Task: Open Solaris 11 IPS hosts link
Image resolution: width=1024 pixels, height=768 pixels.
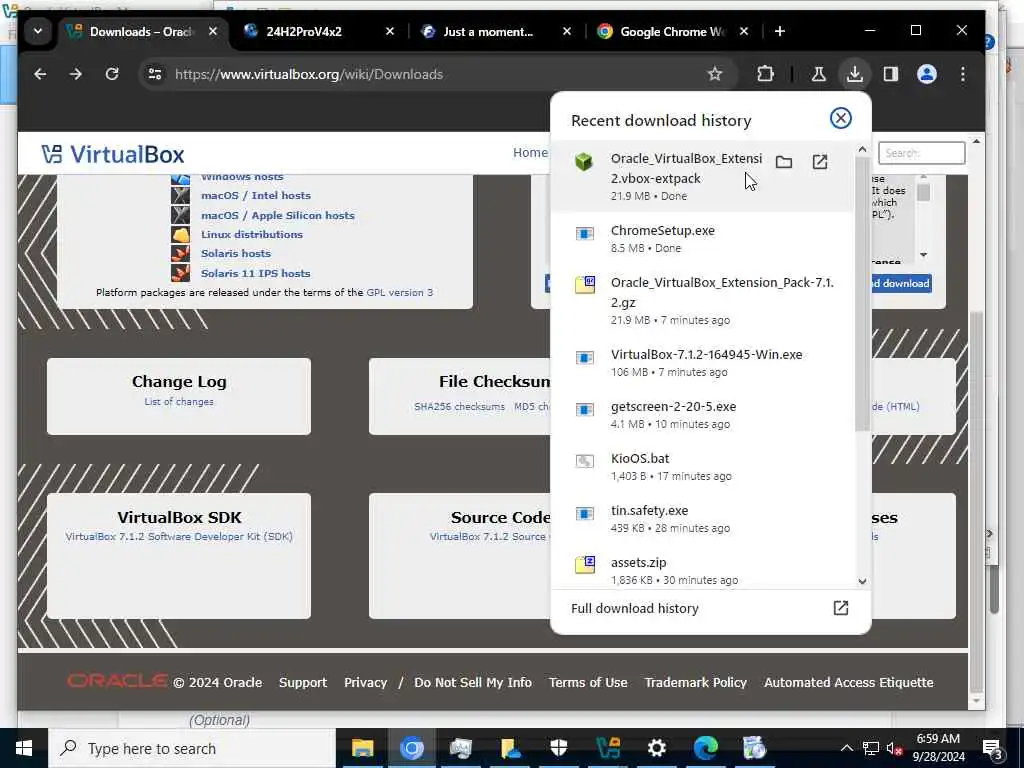Action: (255, 273)
